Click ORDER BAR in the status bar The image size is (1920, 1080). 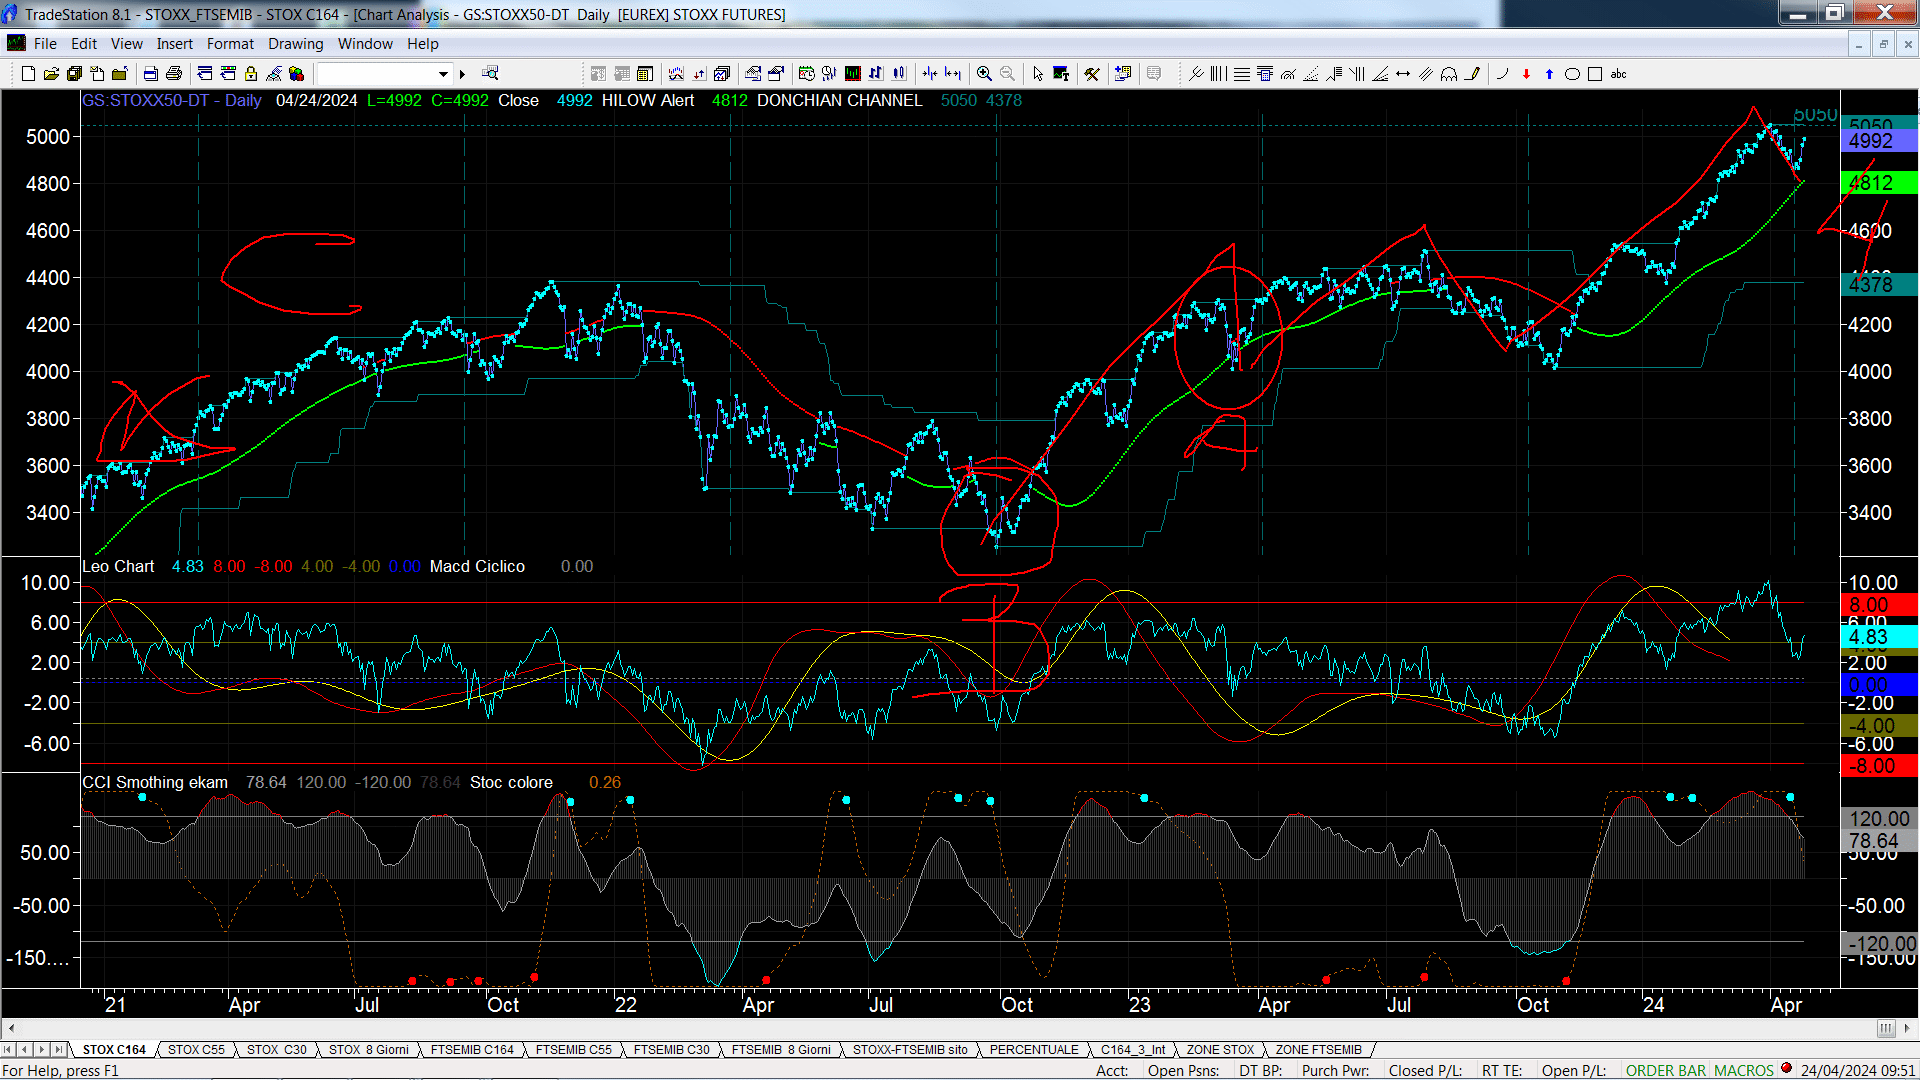coord(1666,1070)
